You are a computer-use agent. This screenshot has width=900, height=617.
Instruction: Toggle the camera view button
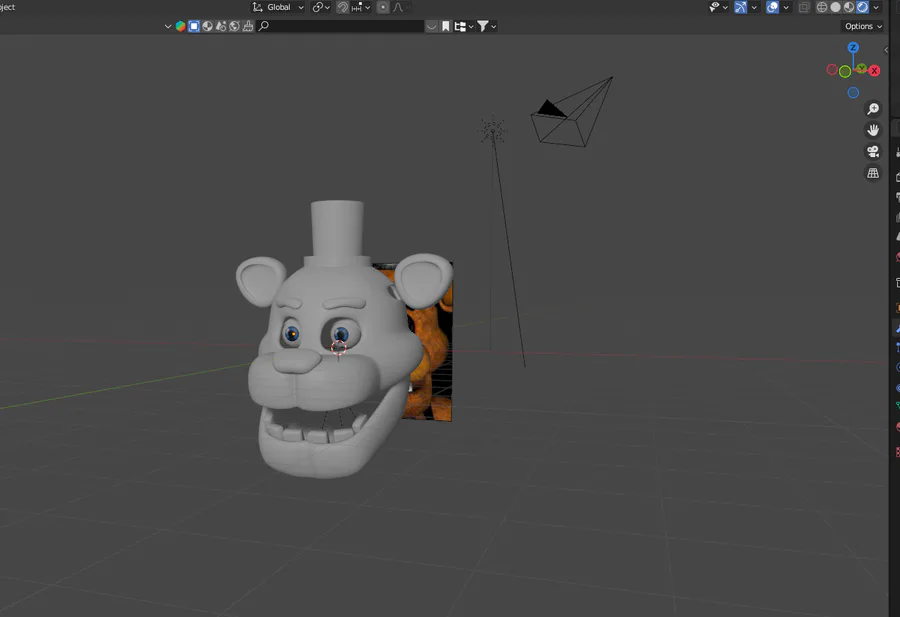pos(873,152)
